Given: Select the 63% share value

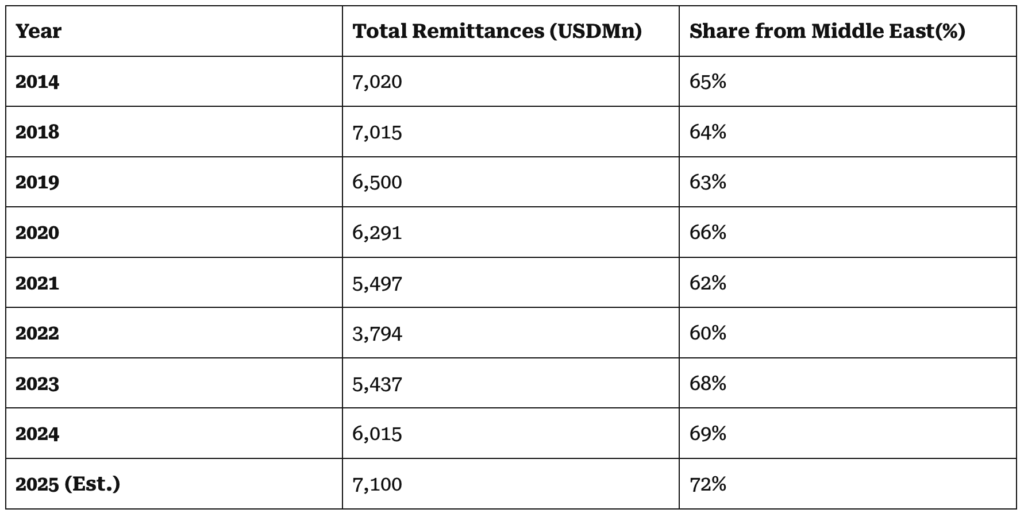Looking at the screenshot, I should pyautogui.click(x=707, y=183).
